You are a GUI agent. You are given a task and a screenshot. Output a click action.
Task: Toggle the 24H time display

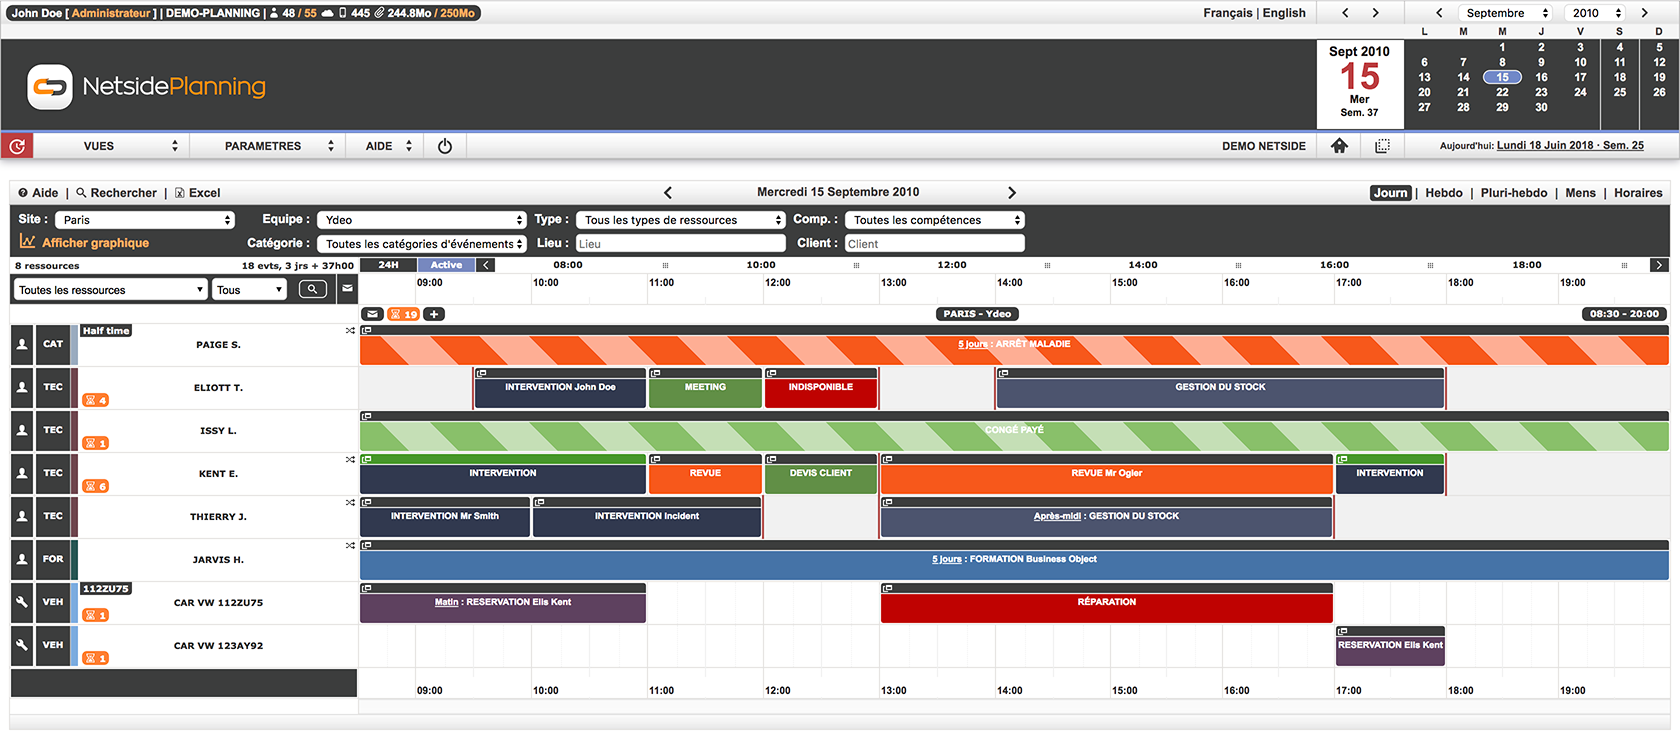(388, 265)
